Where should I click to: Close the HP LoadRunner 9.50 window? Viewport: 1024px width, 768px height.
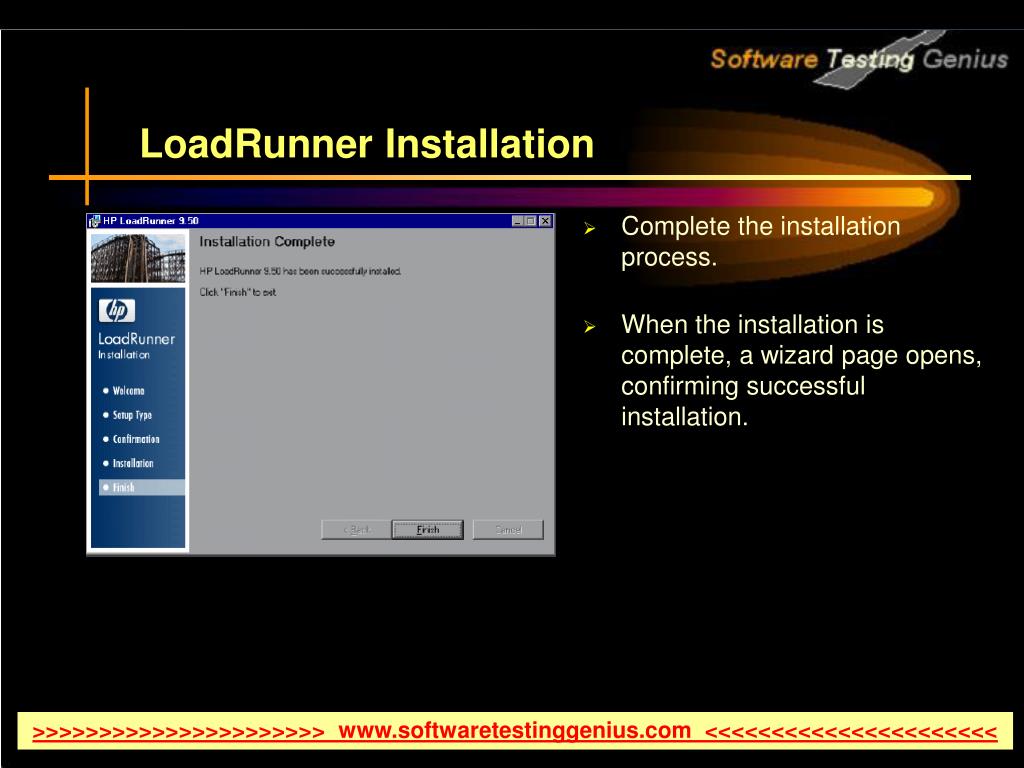pyautogui.click(x=545, y=221)
